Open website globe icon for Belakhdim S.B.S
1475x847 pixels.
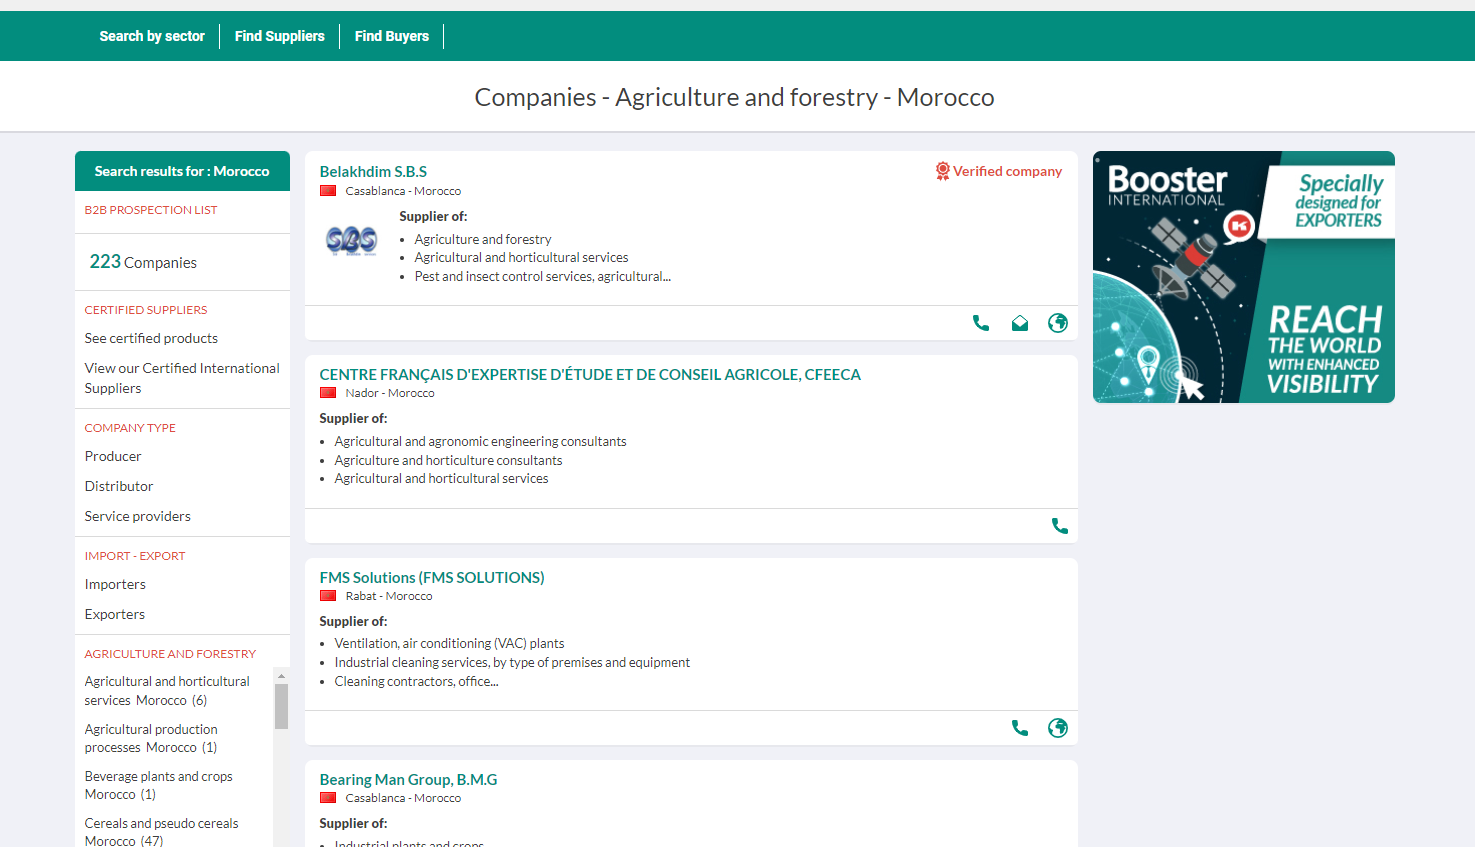(x=1058, y=323)
